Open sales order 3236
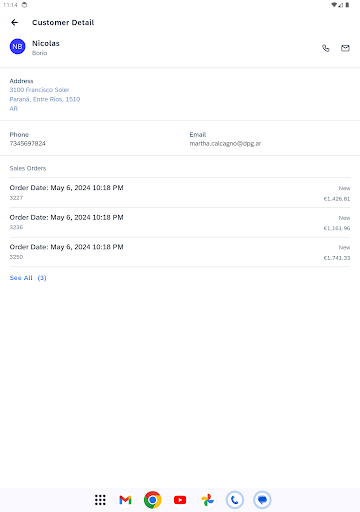The width and height of the screenshot is (360, 512). (180, 222)
